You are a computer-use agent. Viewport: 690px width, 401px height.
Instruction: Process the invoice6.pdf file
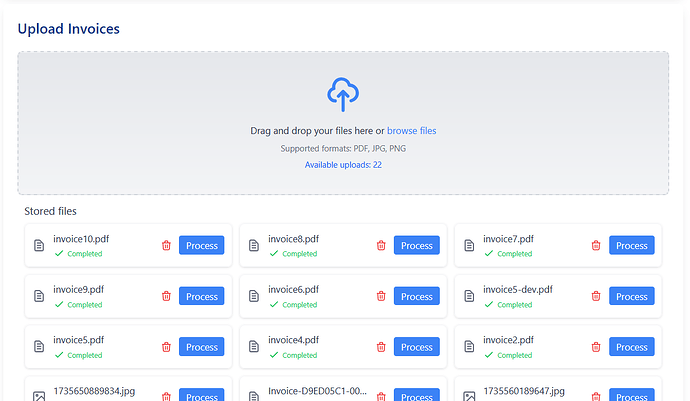pos(417,296)
